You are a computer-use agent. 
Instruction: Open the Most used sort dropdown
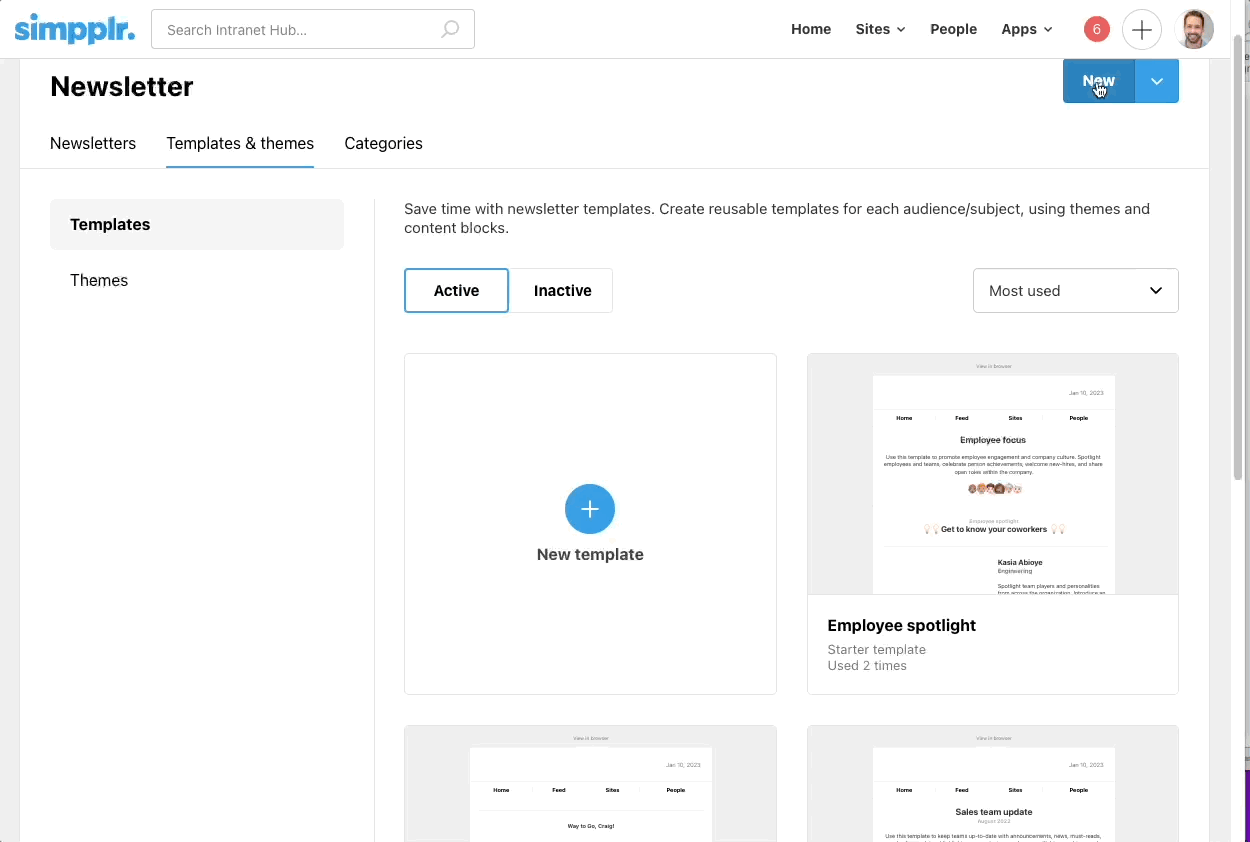tap(1075, 291)
